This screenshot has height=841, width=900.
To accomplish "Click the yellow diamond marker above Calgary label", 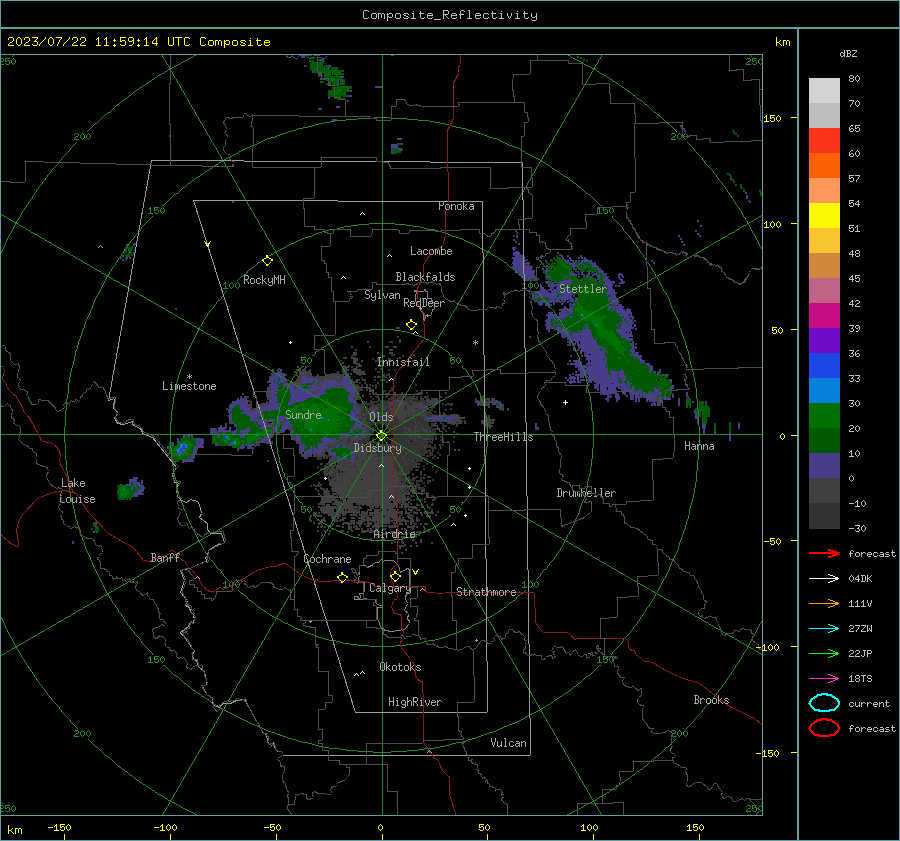I will click(x=395, y=576).
